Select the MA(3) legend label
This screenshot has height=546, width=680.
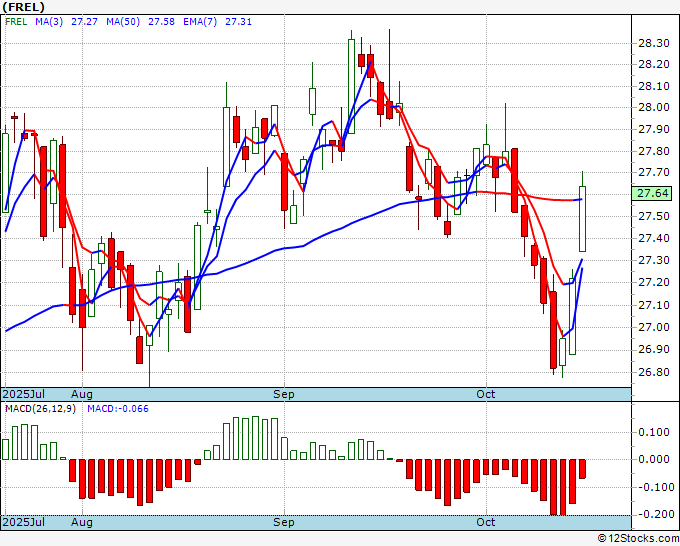(x=49, y=22)
